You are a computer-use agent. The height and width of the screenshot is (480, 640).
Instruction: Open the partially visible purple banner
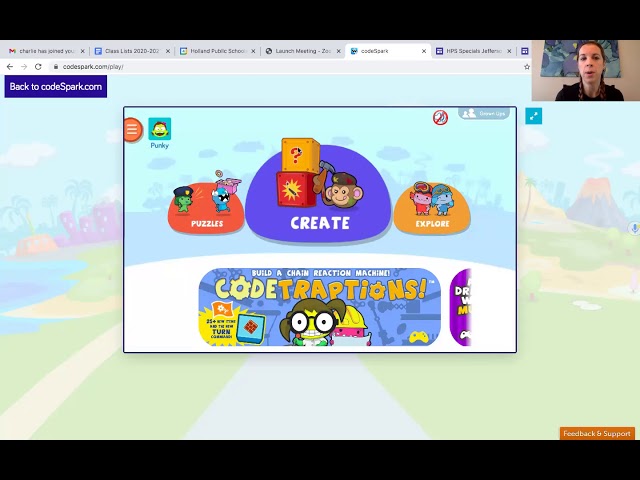click(x=461, y=307)
